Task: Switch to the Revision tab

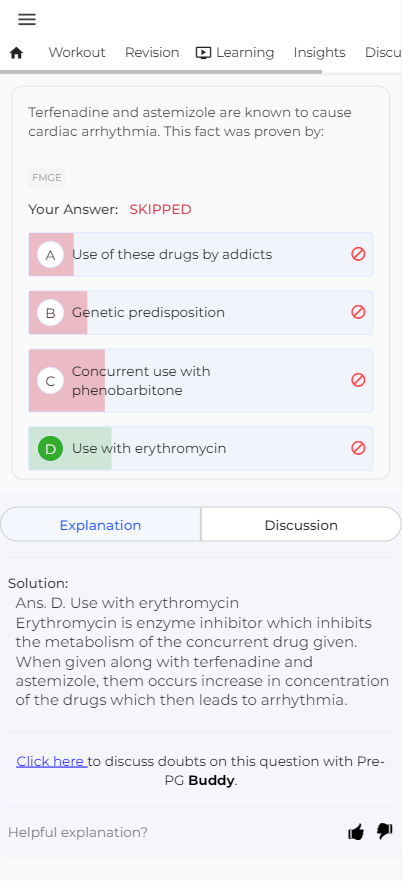Action: pos(152,52)
